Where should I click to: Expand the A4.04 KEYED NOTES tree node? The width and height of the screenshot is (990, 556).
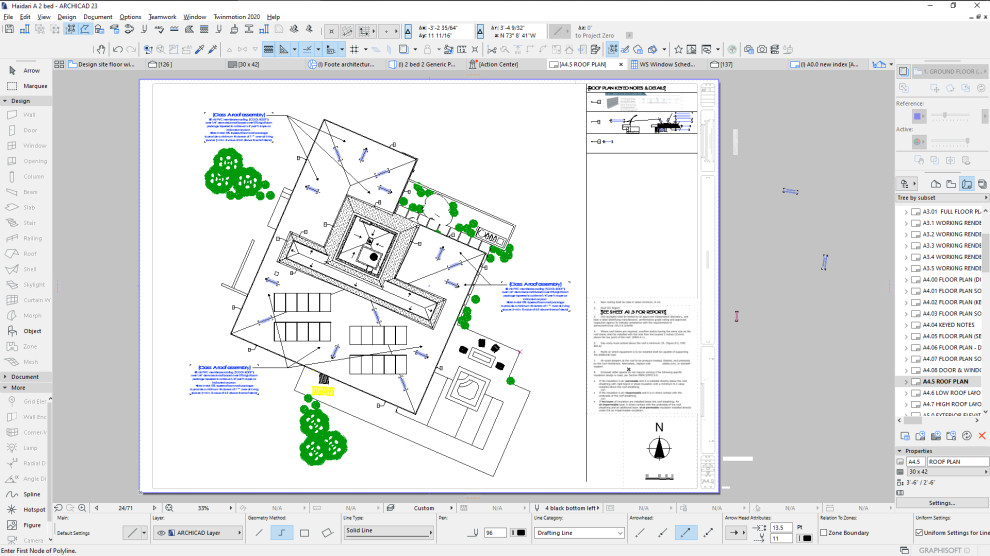(x=906, y=325)
